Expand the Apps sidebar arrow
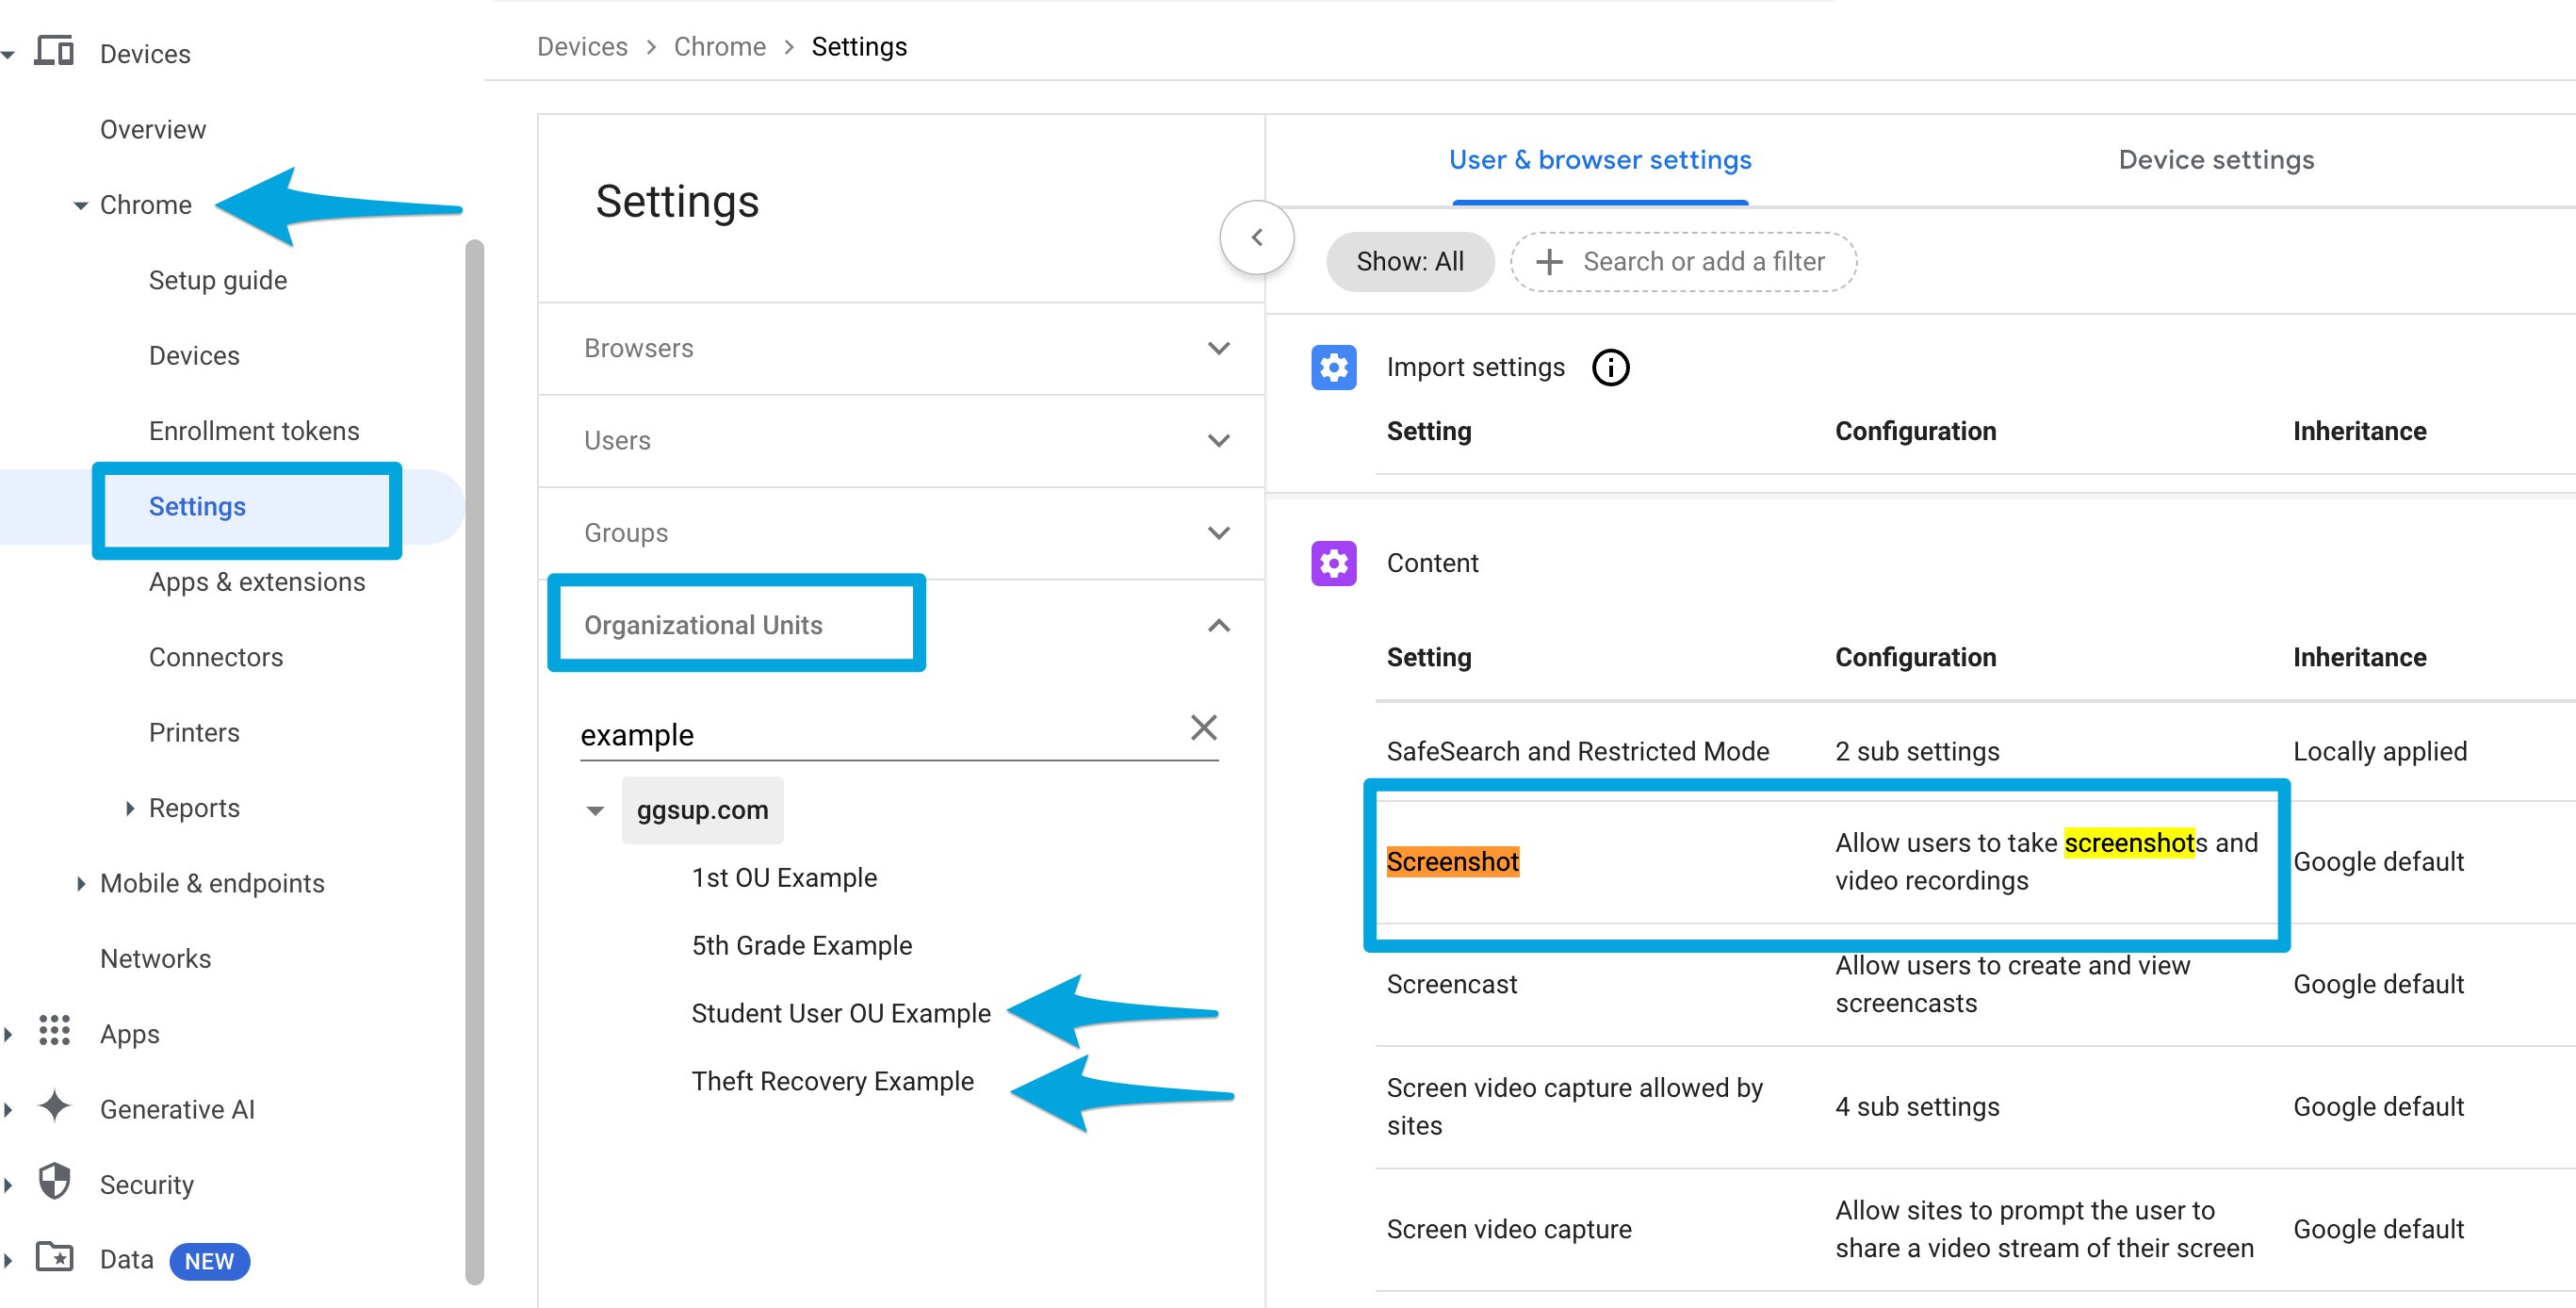 (x=8, y=1034)
